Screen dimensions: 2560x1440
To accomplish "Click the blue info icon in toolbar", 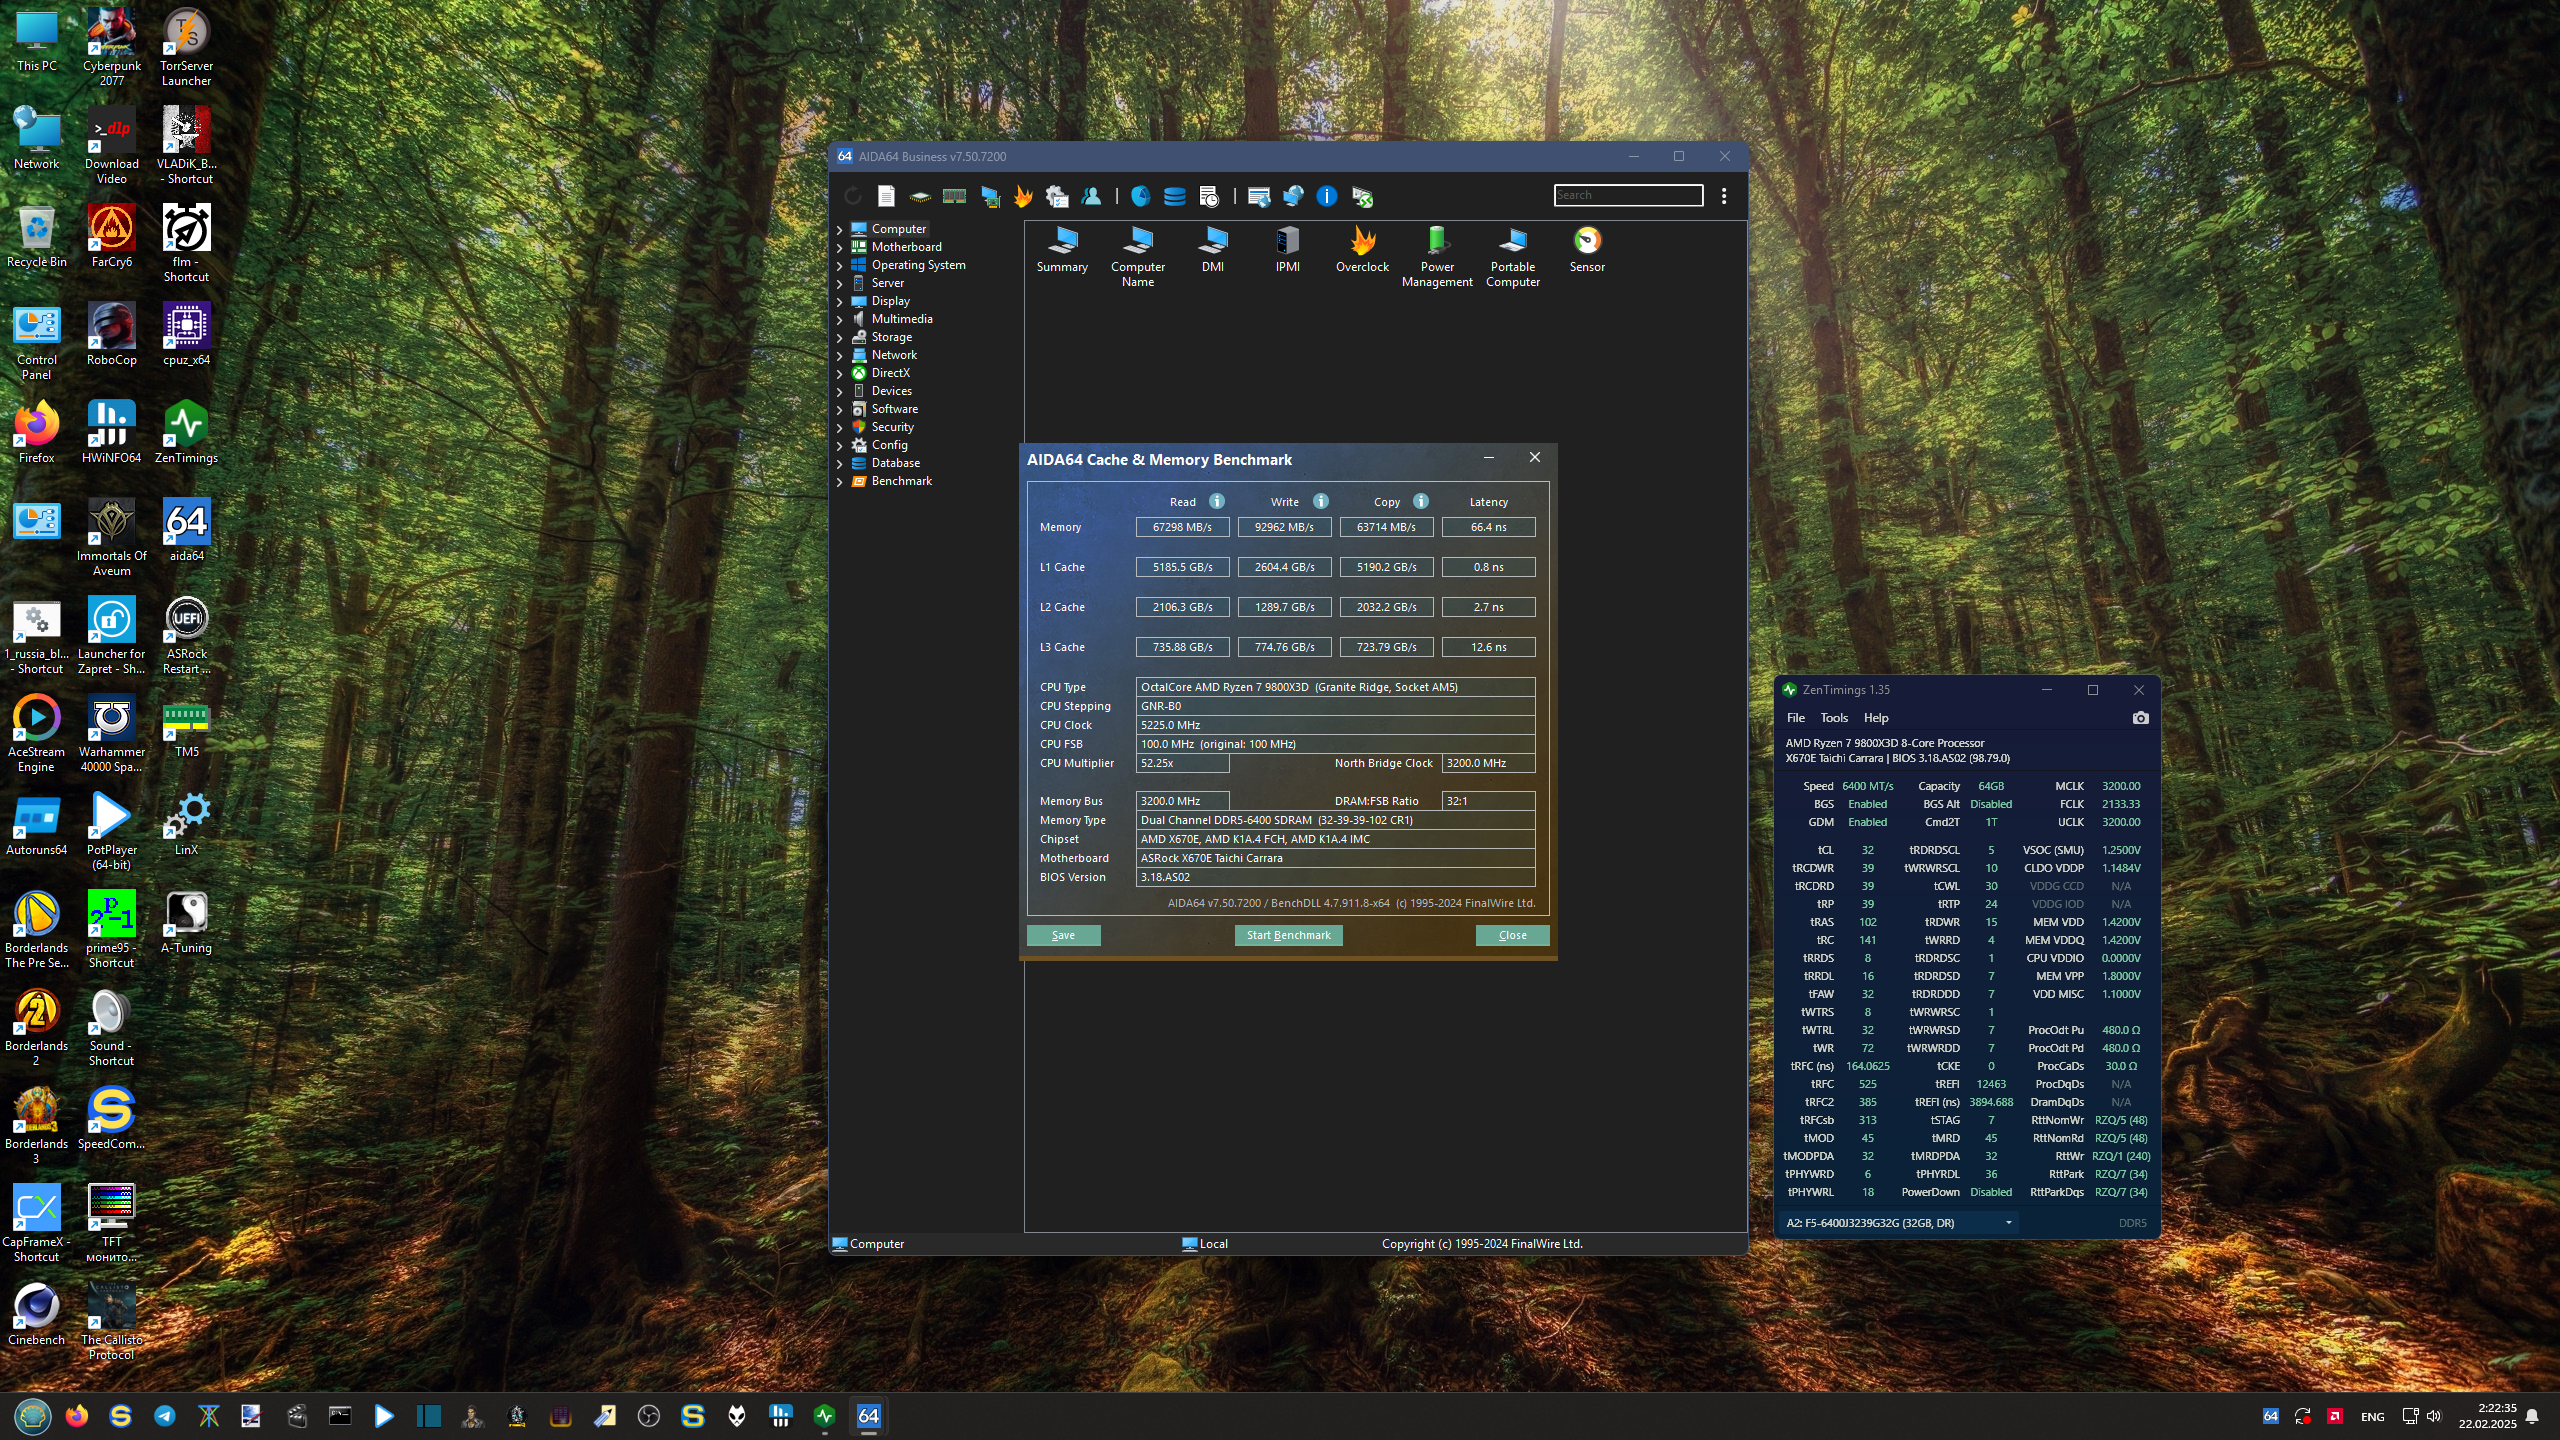I will point(1326,196).
